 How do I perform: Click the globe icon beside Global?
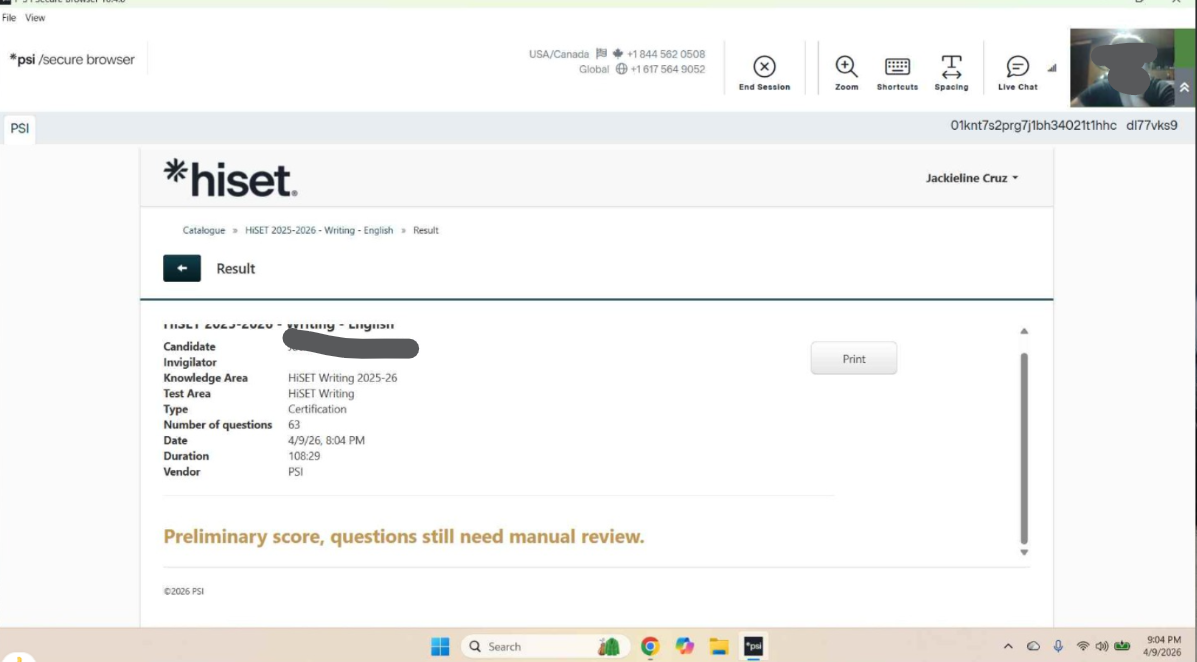tap(621, 69)
